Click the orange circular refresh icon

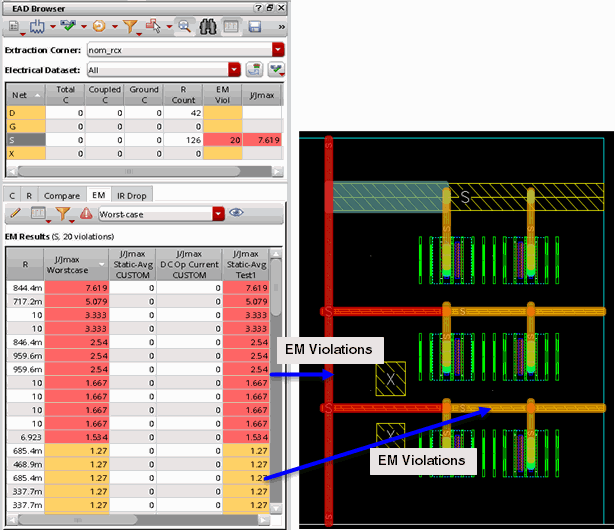99,25
